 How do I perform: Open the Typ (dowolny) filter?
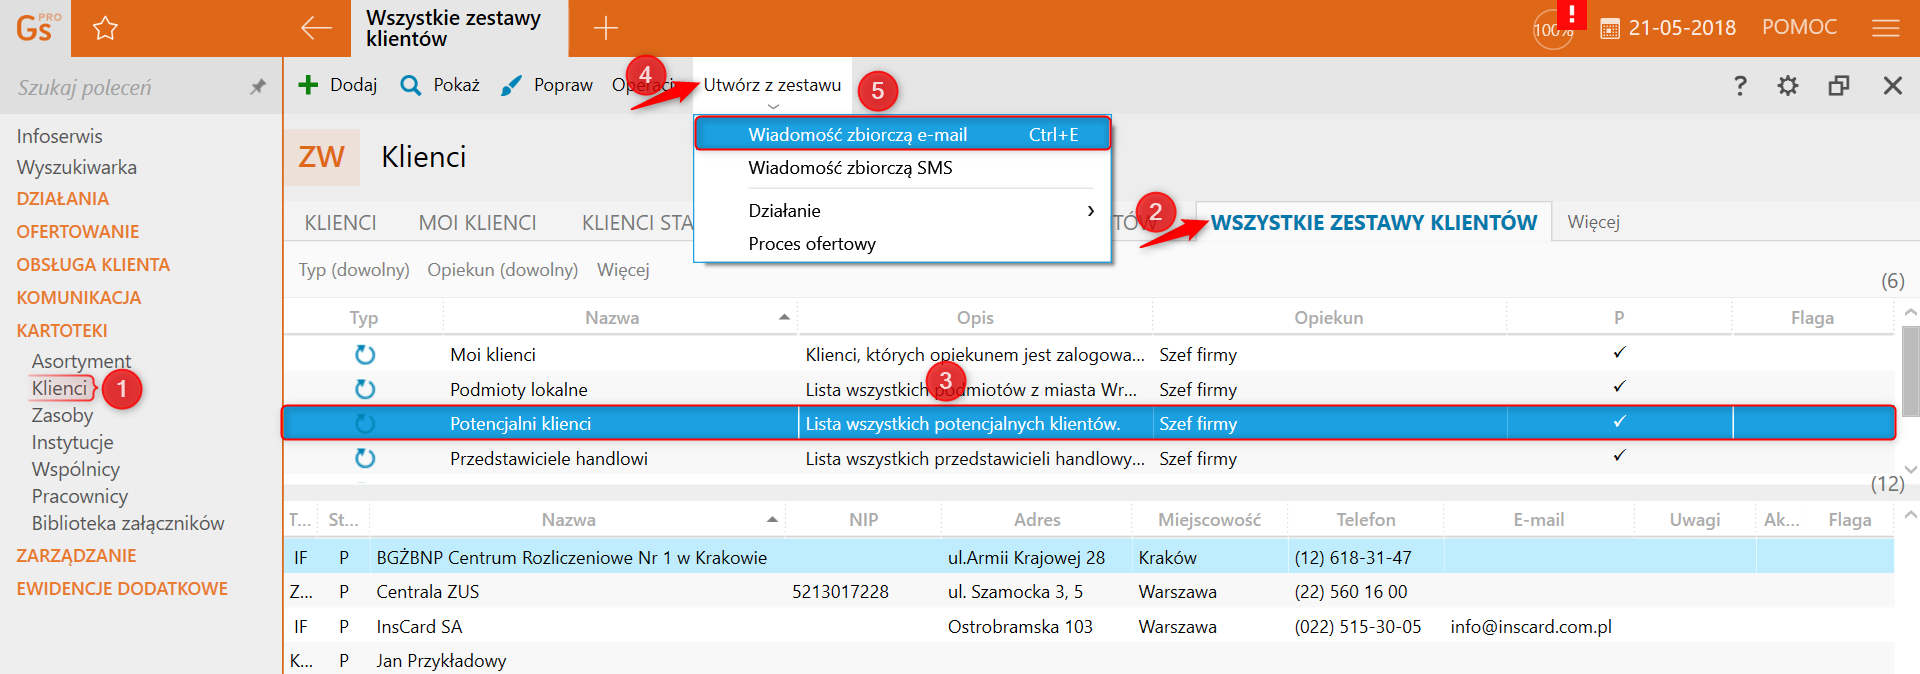tap(354, 270)
